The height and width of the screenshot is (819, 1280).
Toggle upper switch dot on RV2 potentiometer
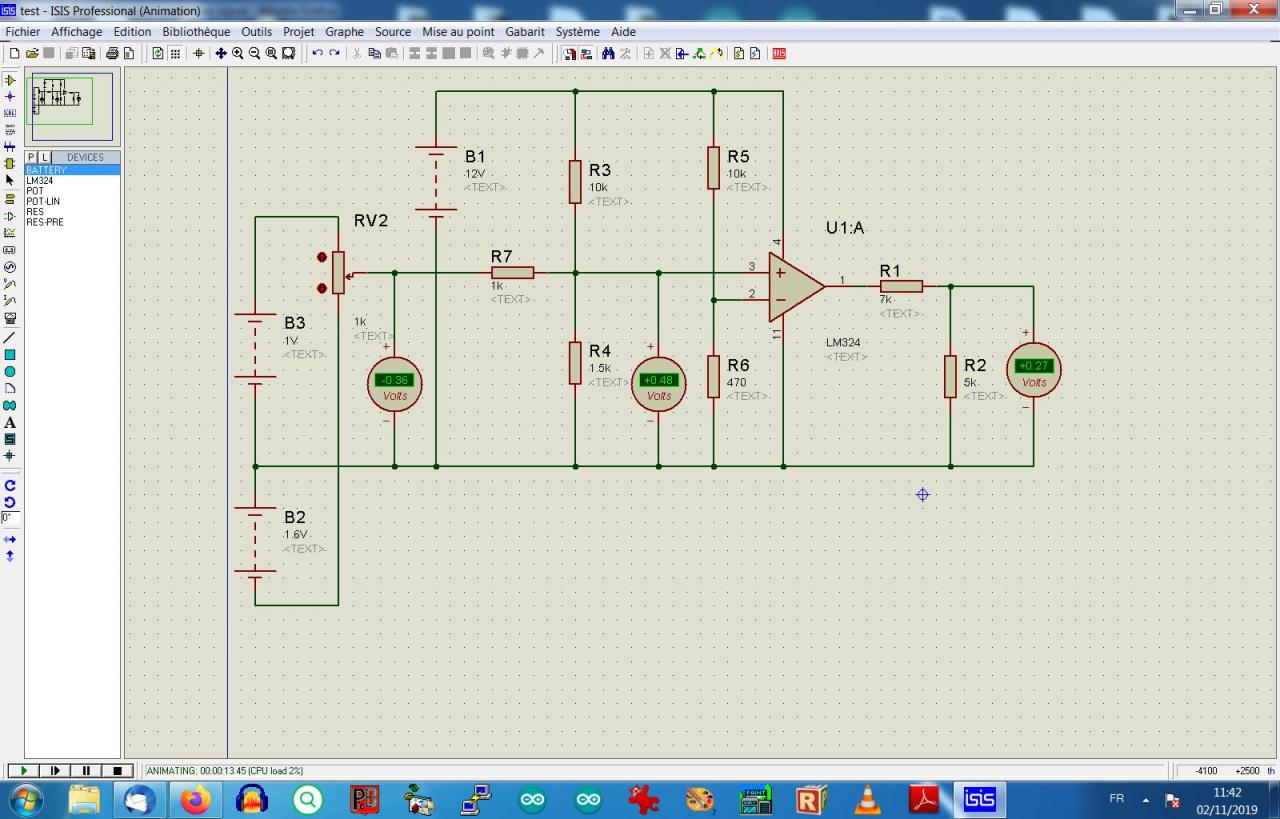pyautogui.click(x=322, y=257)
